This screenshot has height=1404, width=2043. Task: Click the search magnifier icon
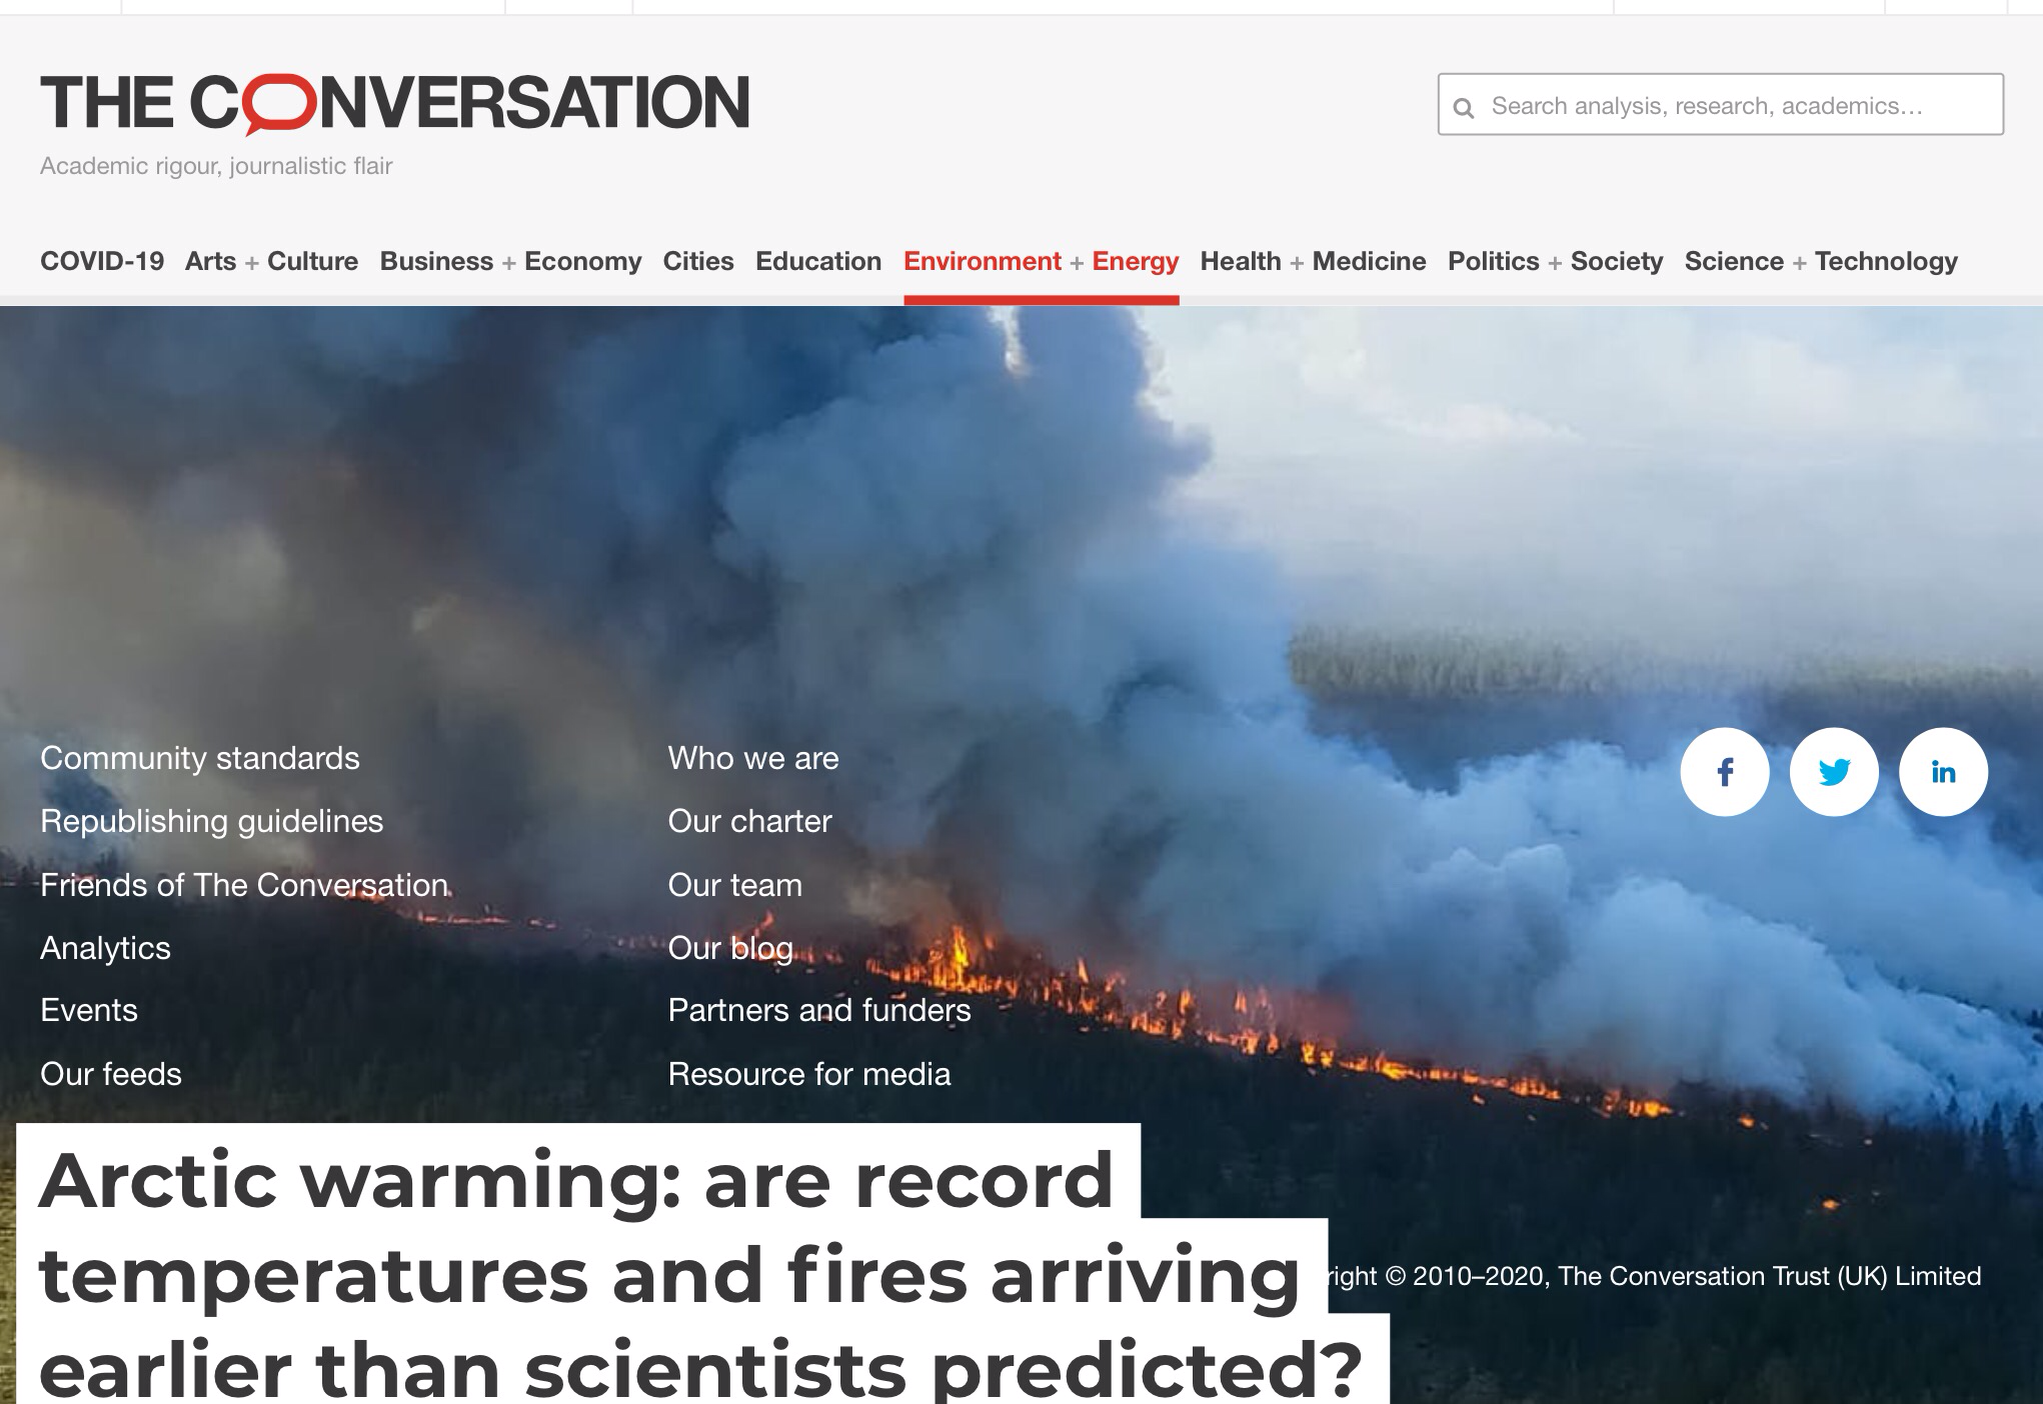click(1463, 107)
